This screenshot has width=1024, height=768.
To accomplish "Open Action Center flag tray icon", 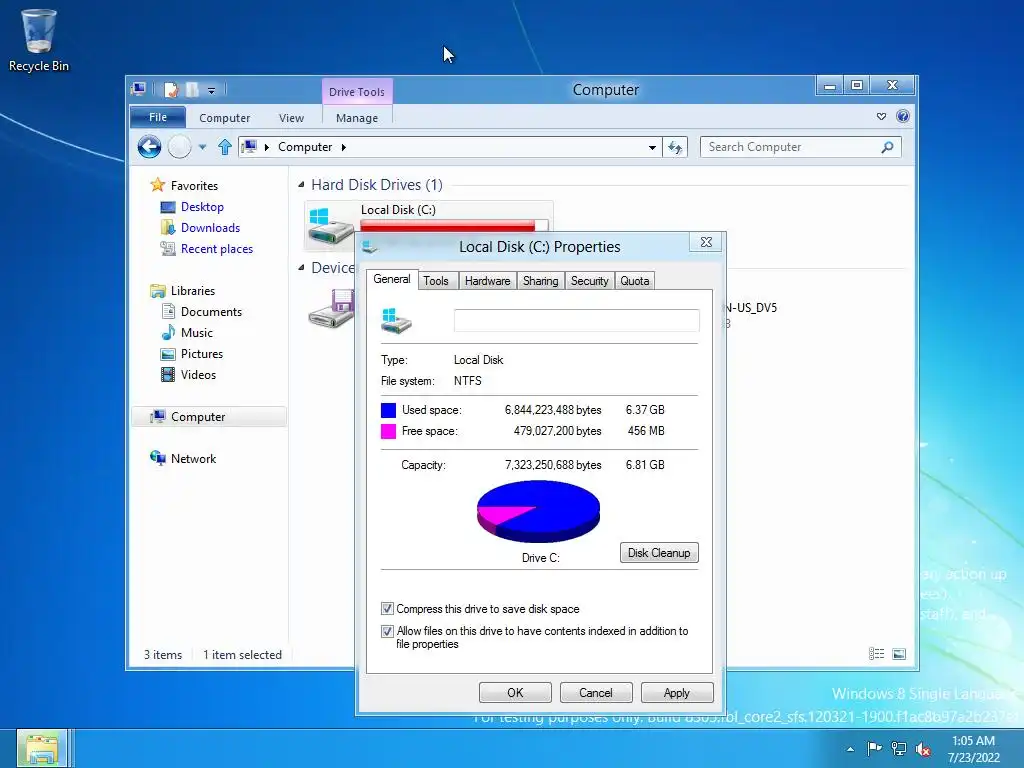I will click(874, 748).
